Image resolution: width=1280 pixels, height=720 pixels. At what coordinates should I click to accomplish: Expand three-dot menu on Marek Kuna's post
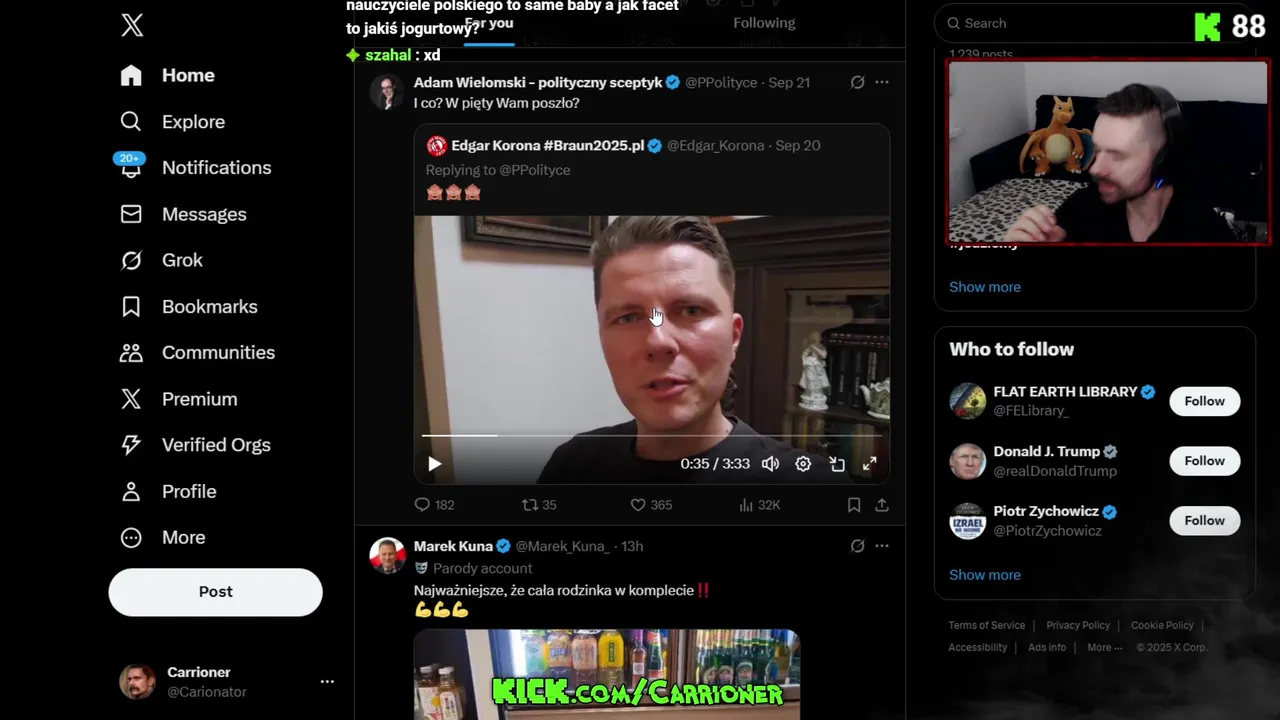tap(882, 546)
